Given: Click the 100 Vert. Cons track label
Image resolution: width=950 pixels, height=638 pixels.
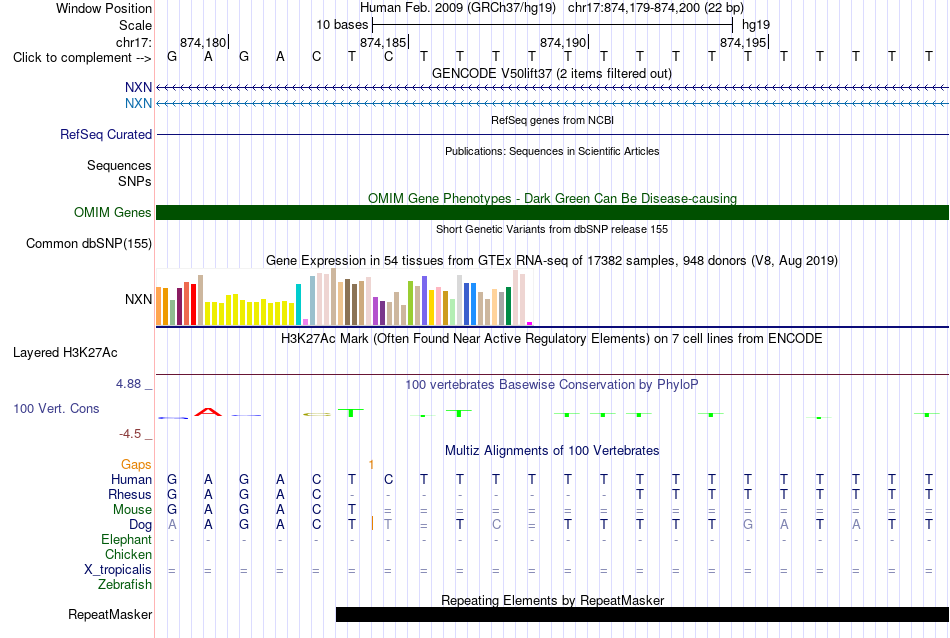Looking at the screenshot, I should [56, 408].
